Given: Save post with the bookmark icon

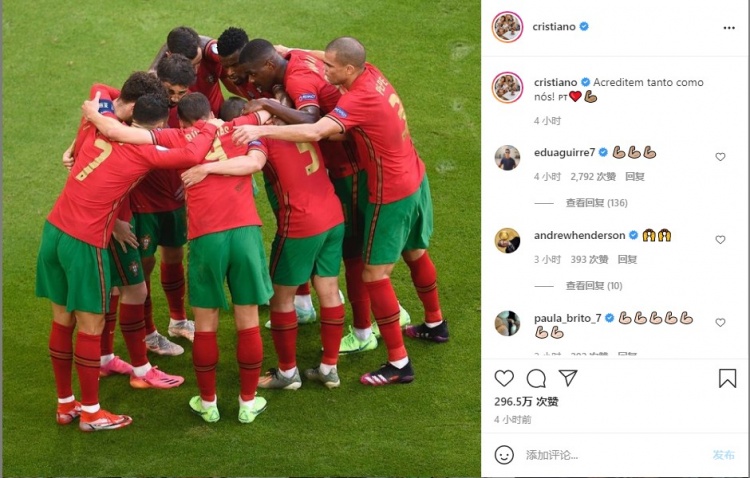Looking at the screenshot, I should pyautogui.click(x=727, y=378).
